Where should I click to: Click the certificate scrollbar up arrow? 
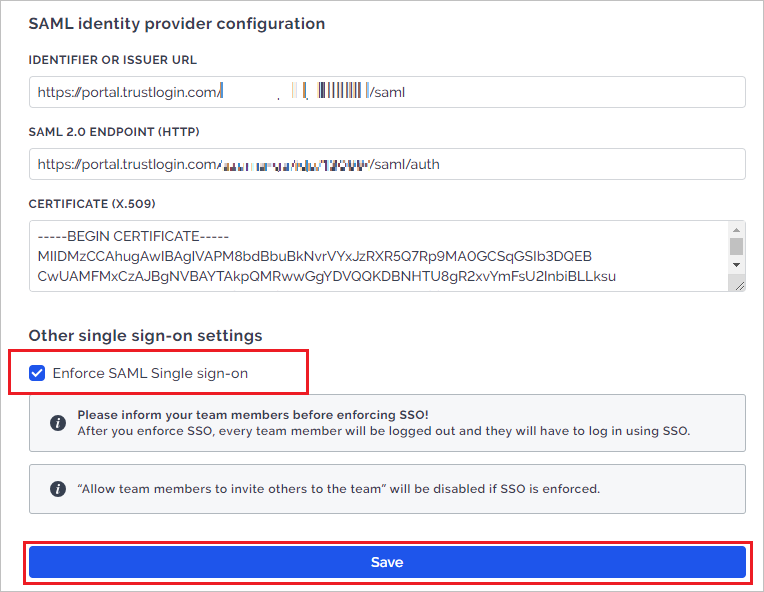pos(736,229)
